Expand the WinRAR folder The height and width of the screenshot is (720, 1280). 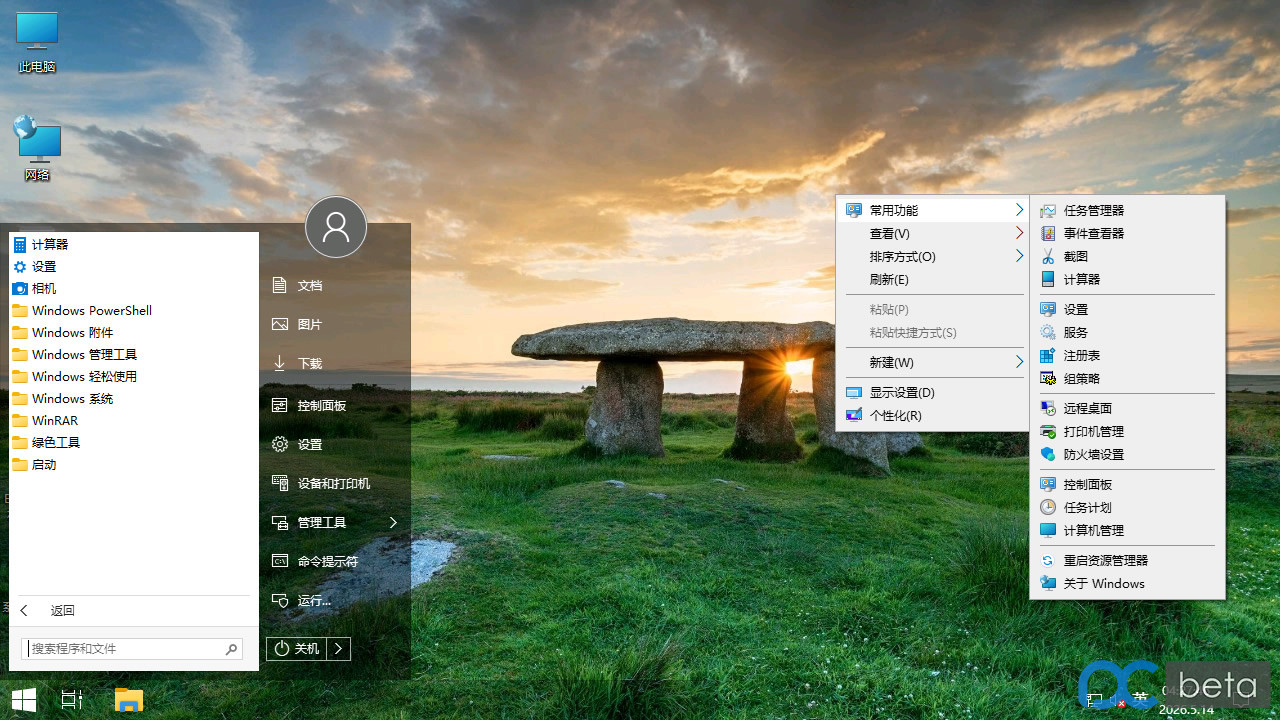tap(134, 420)
